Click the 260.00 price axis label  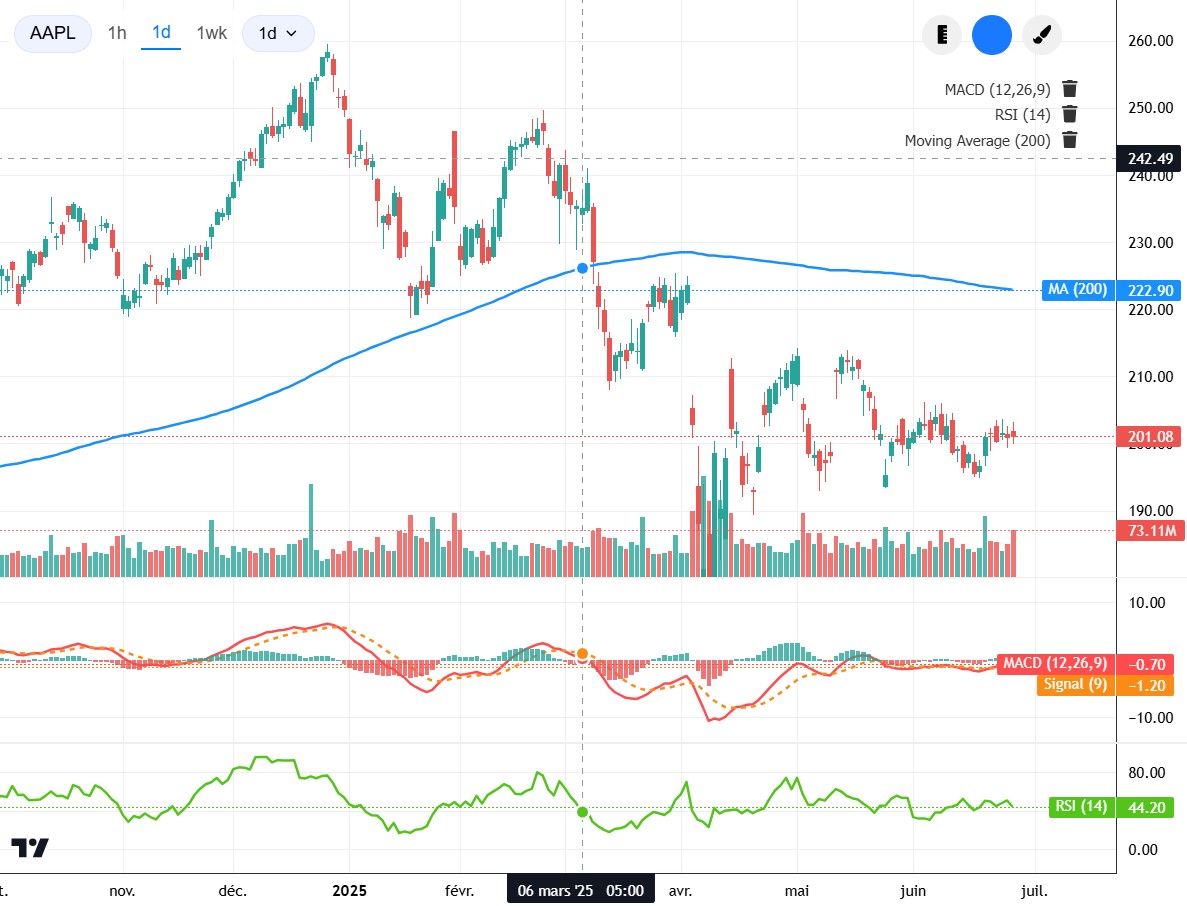point(1151,41)
